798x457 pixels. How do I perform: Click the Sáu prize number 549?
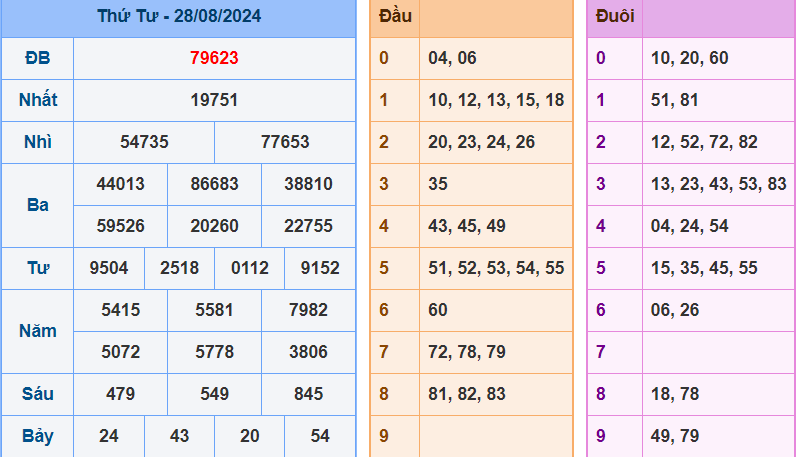[x=214, y=394]
